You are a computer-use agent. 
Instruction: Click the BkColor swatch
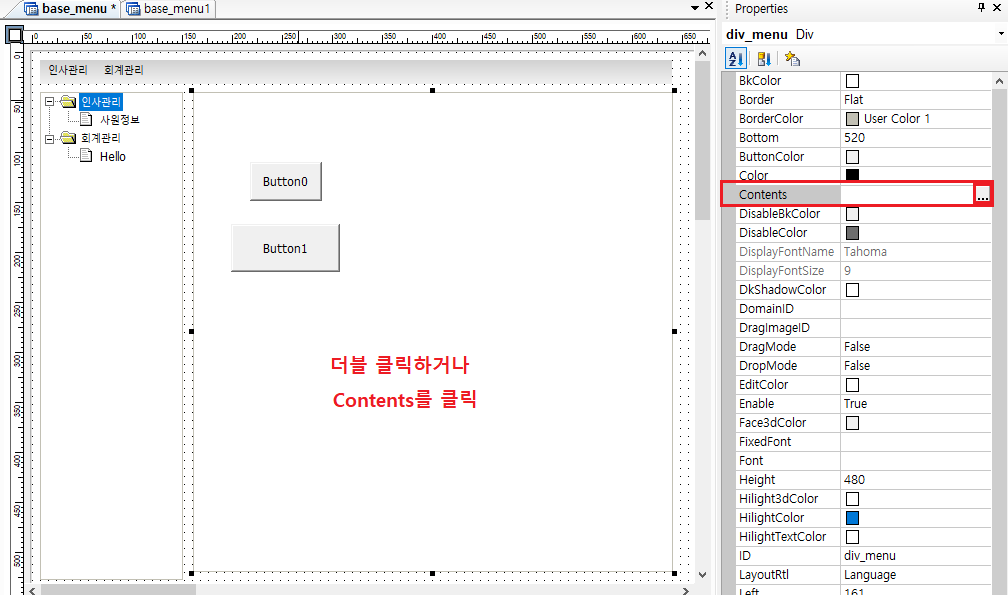(852, 81)
